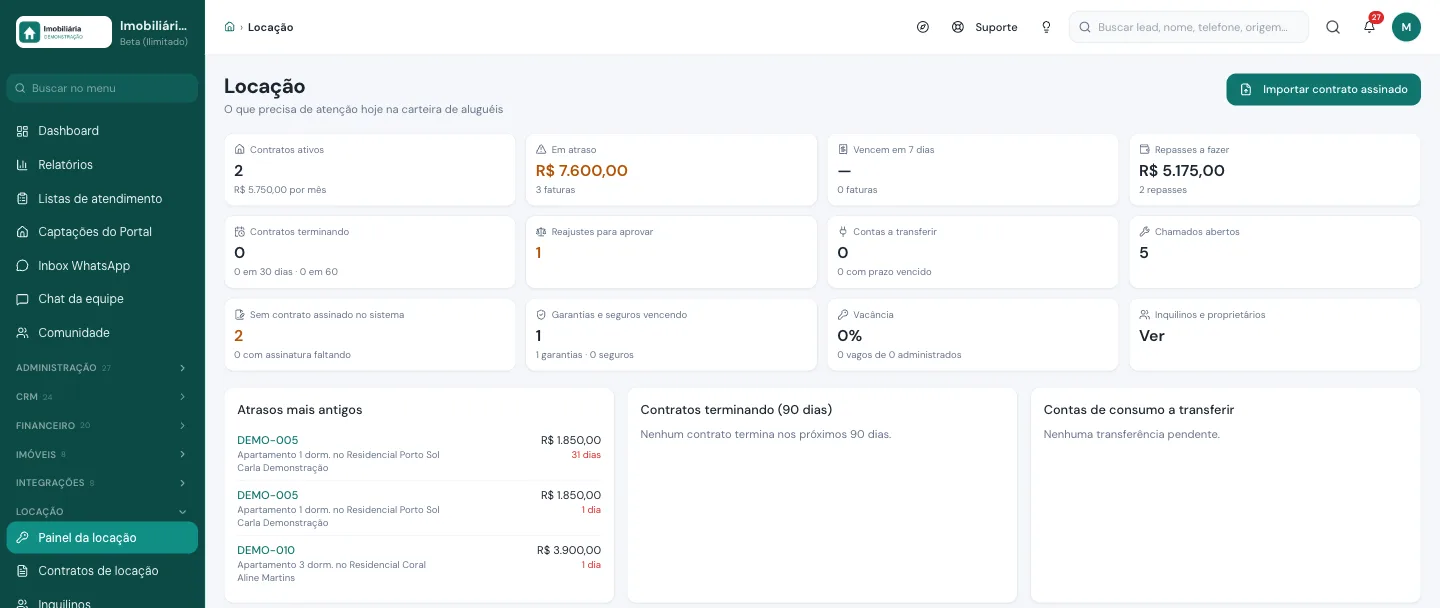Click the Contratos de locação document icon
Screen dimensions: 1440x608
point(22,571)
